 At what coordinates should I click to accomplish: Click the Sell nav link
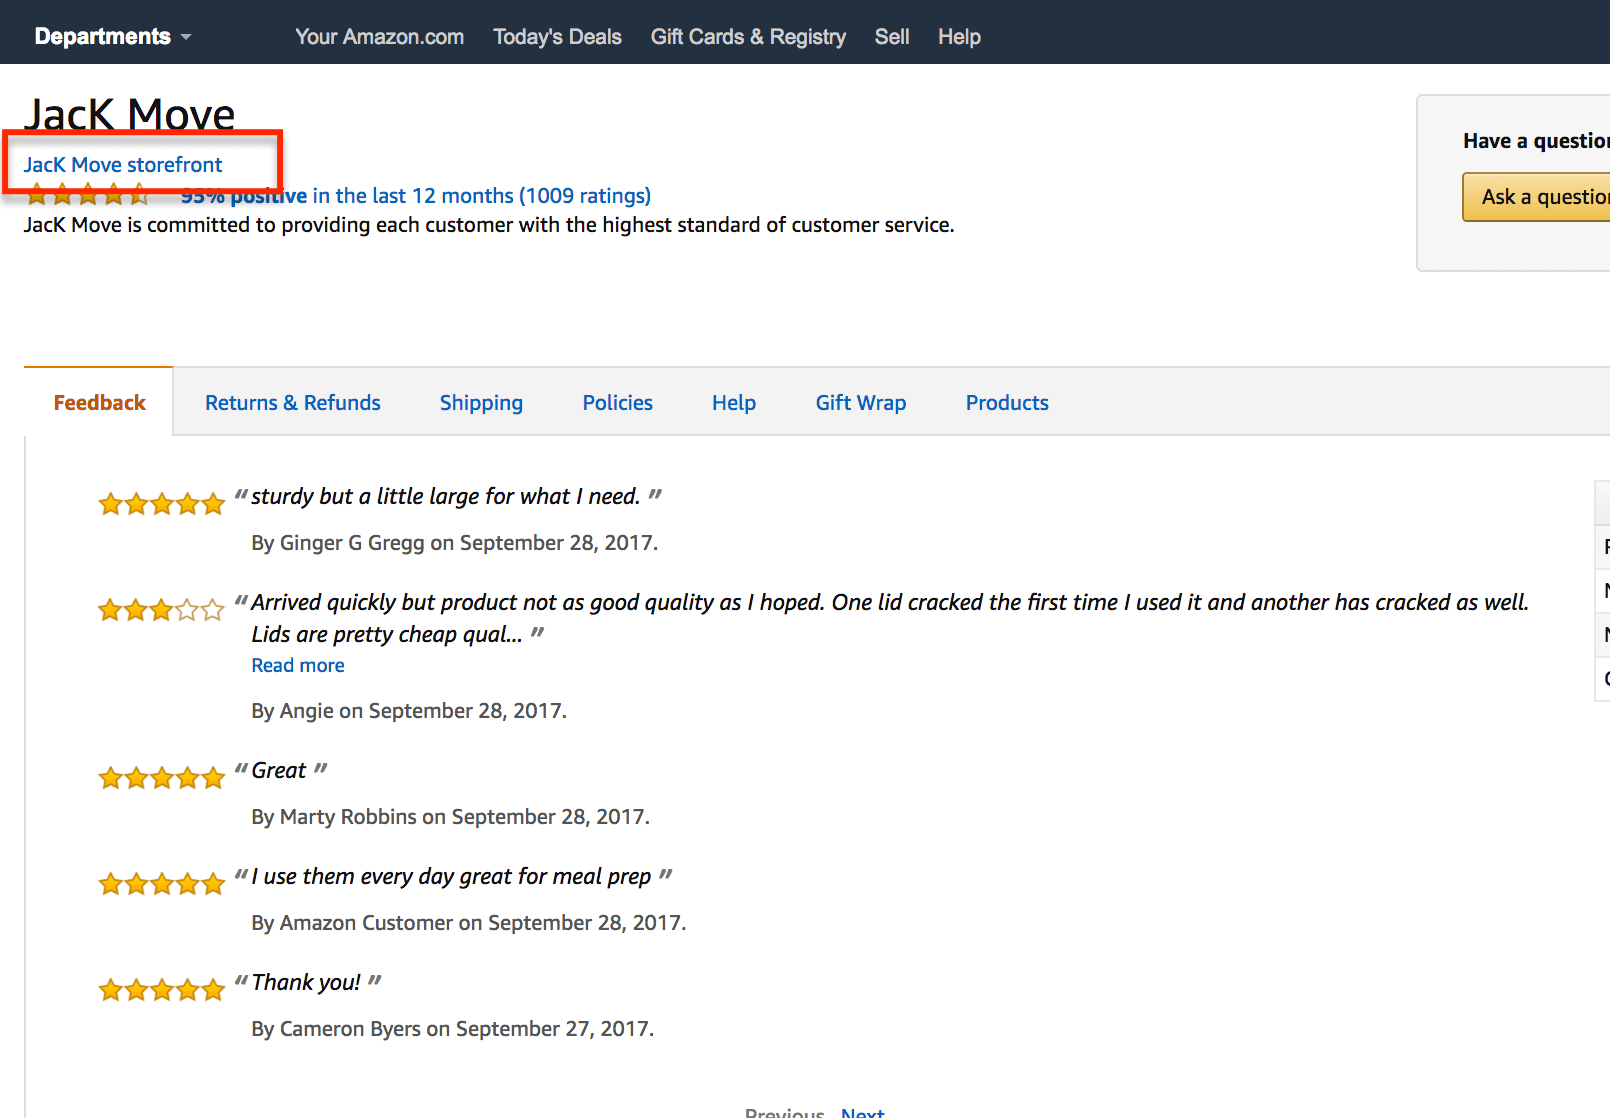tap(892, 37)
